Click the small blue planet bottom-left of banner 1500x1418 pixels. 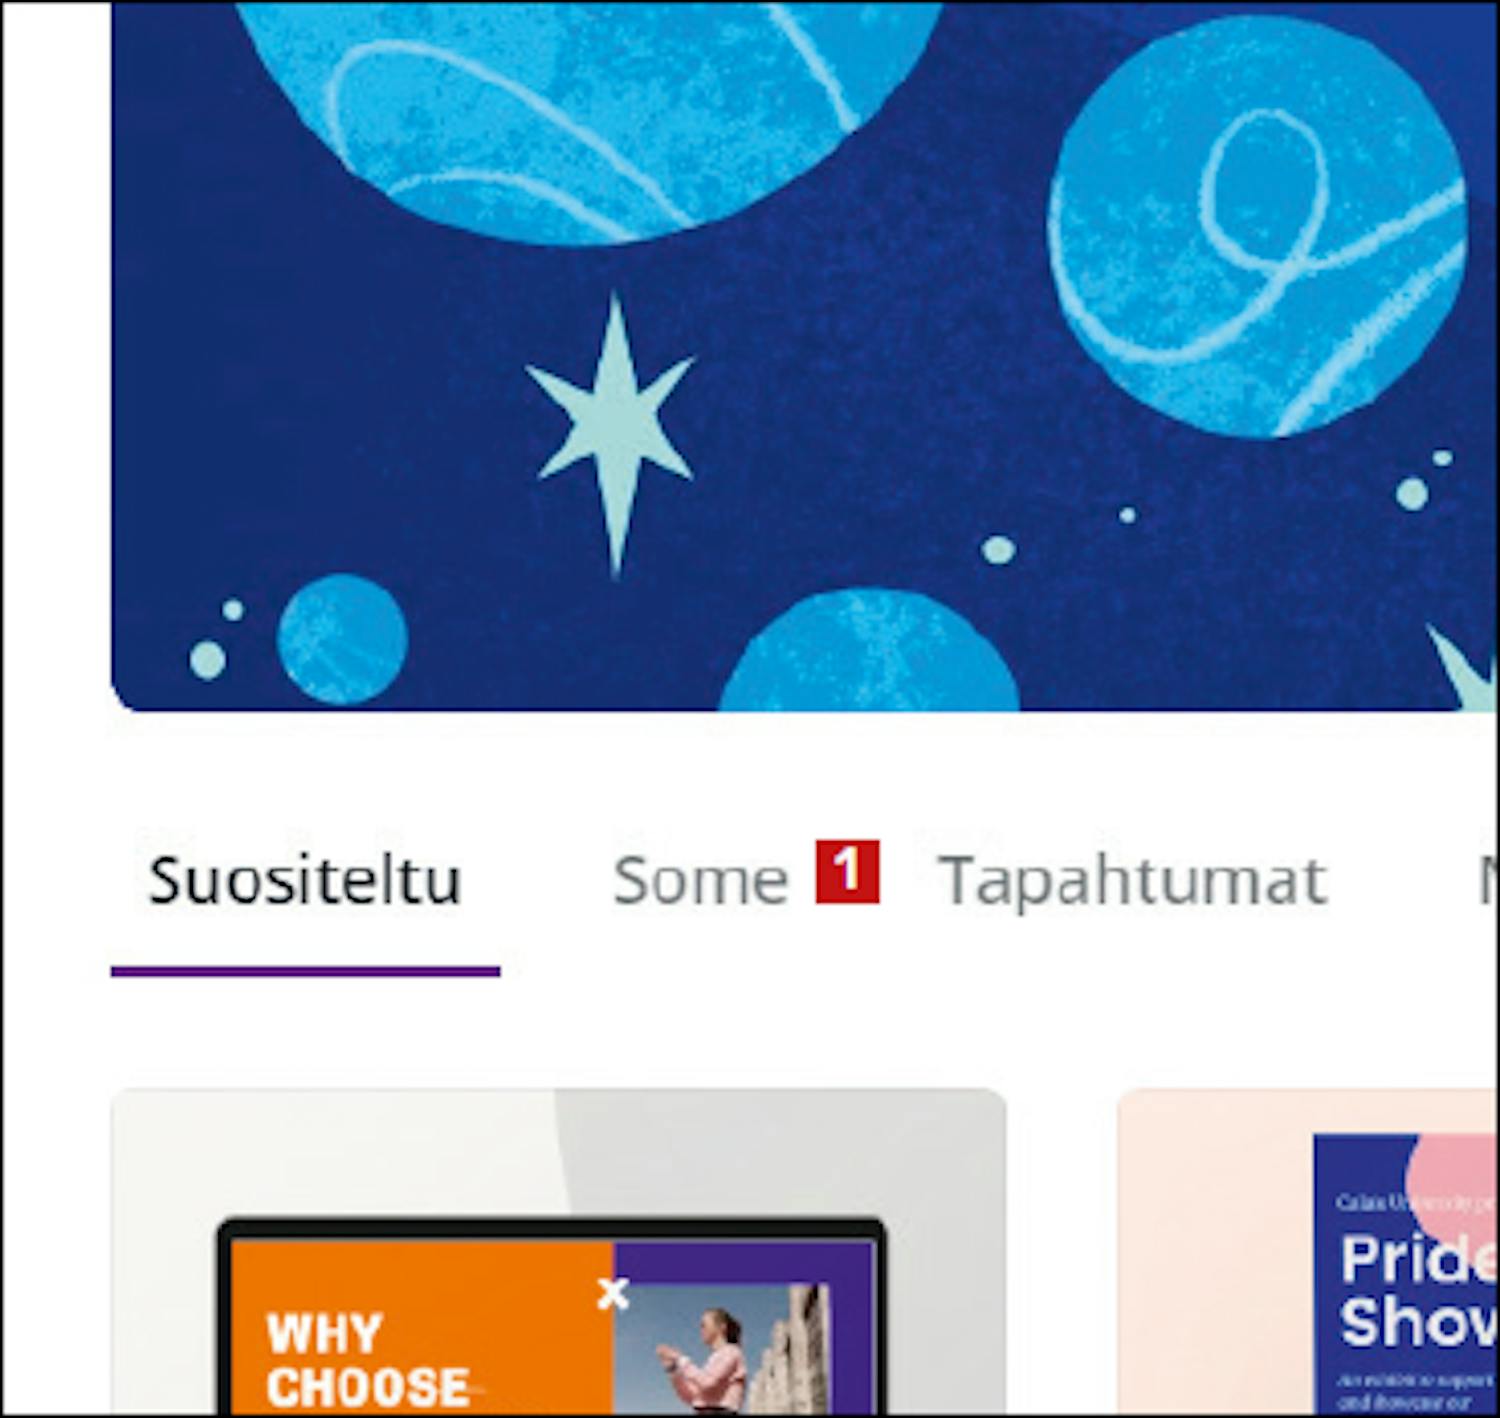[x=342, y=640]
